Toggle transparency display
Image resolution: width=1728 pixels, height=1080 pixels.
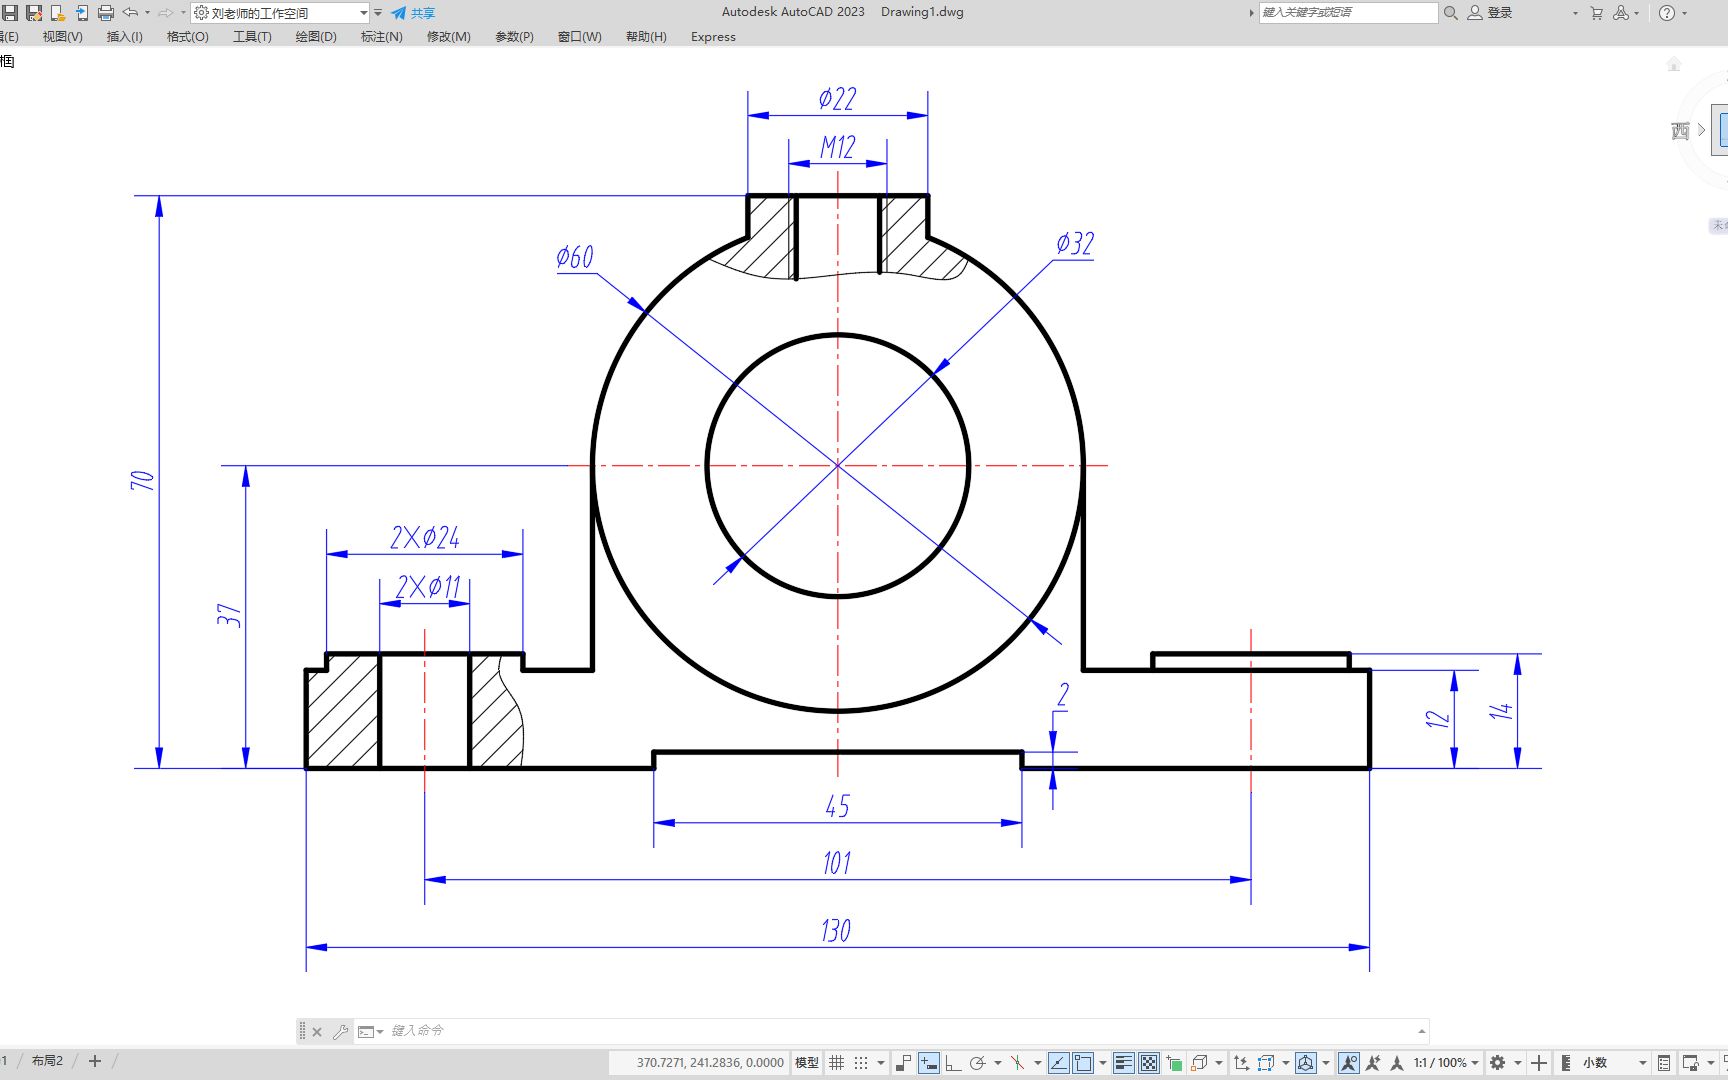(x=1149, y=1063)
